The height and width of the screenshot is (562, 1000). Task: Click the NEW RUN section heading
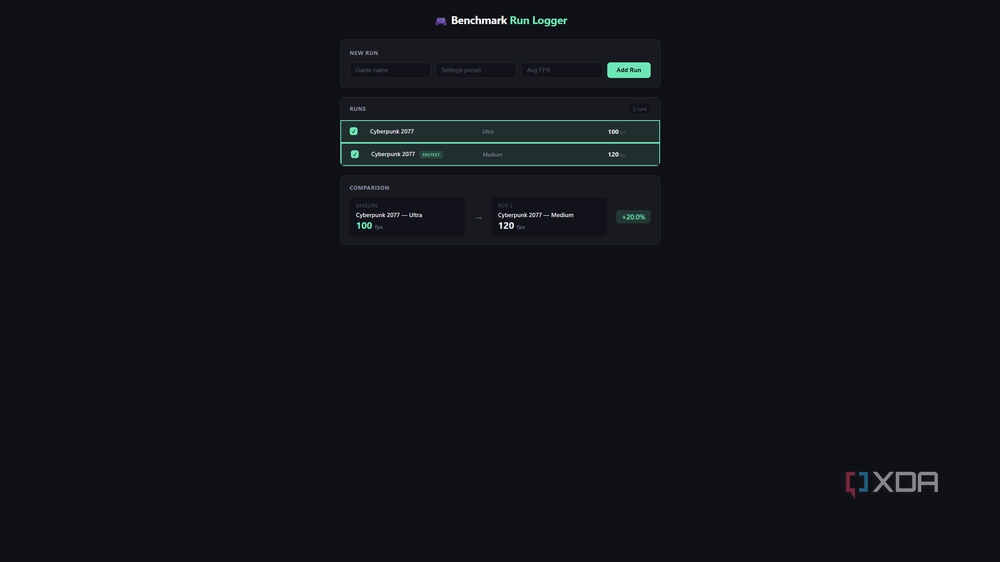364,53
